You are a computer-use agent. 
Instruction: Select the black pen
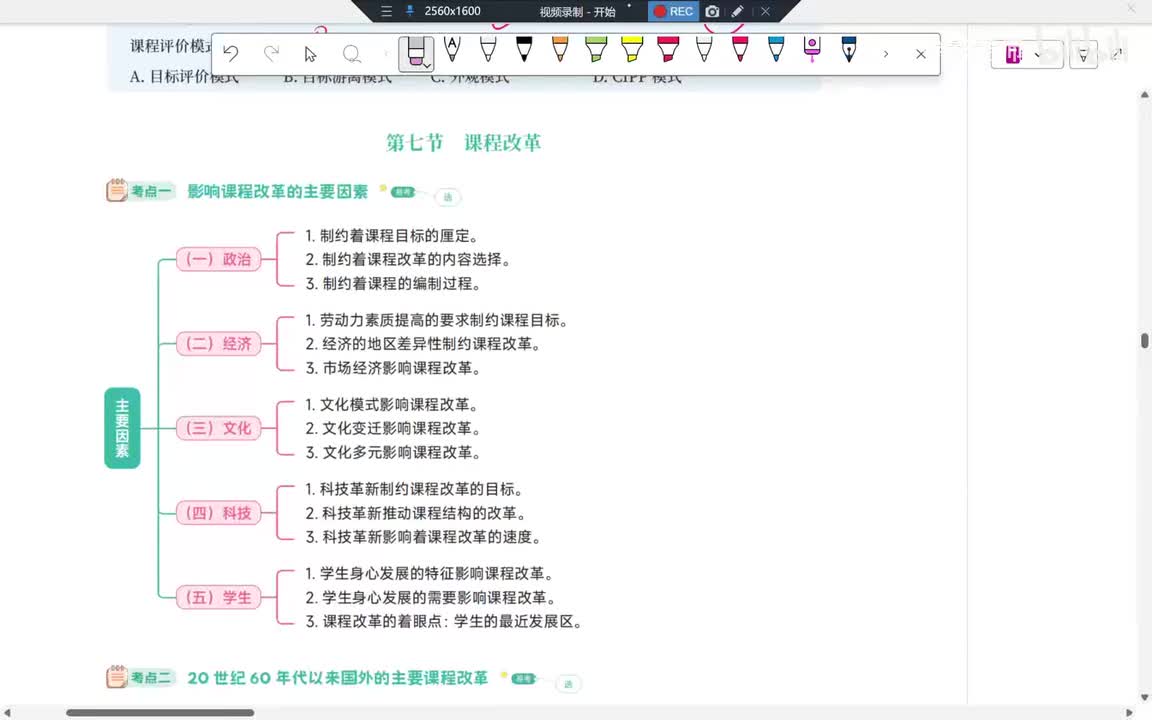[x=524, y=49]
